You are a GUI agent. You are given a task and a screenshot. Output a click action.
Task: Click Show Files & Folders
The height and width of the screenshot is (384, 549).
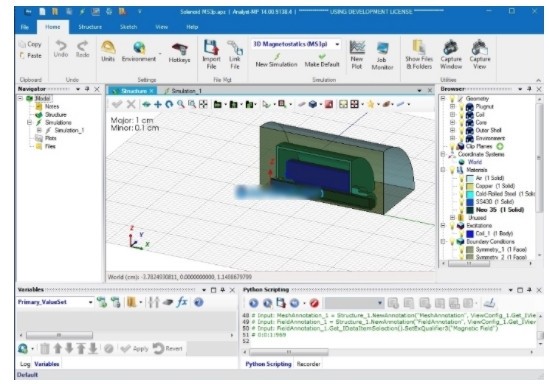point(419,54)
